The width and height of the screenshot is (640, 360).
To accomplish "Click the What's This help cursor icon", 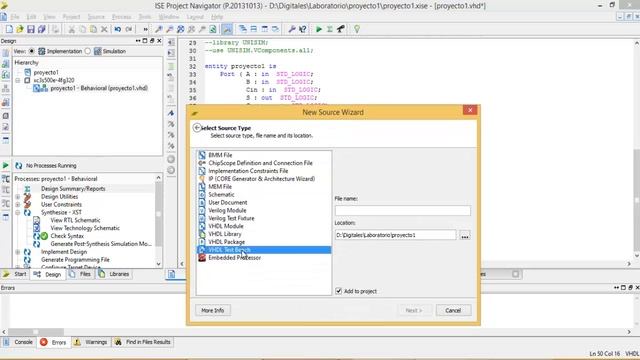I will 302,29.
